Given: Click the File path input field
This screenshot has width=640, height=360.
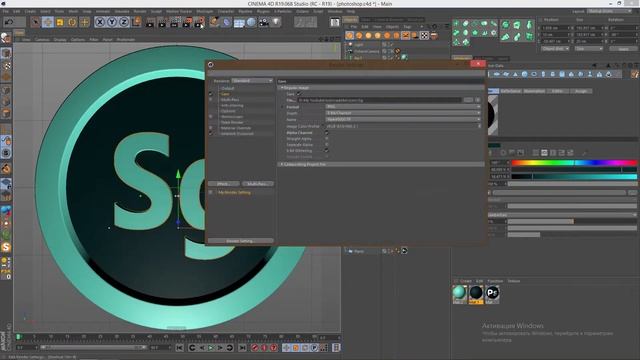Looking at the screenshot, I should click(380, 100).
